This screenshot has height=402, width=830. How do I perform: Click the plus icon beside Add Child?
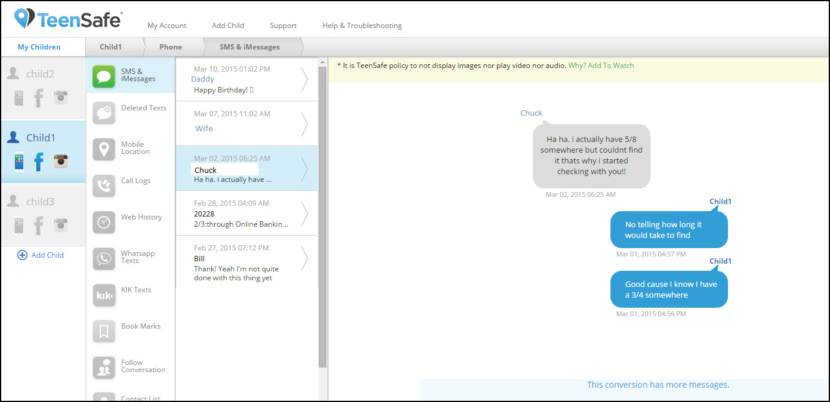(x=22, y=255)
